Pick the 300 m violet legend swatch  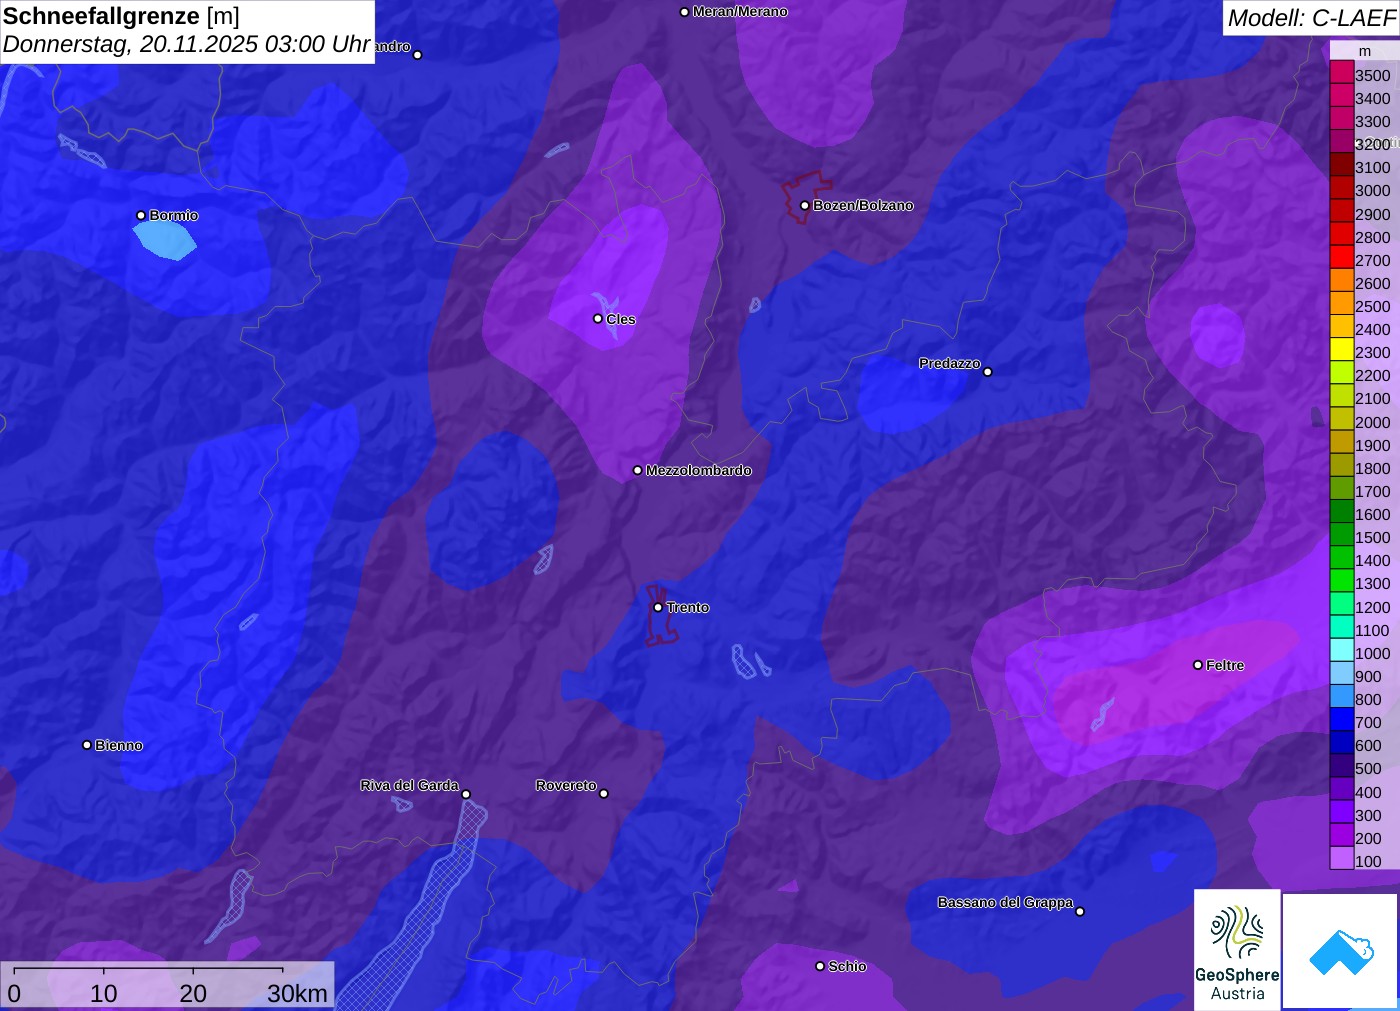tap(1342, 812)
